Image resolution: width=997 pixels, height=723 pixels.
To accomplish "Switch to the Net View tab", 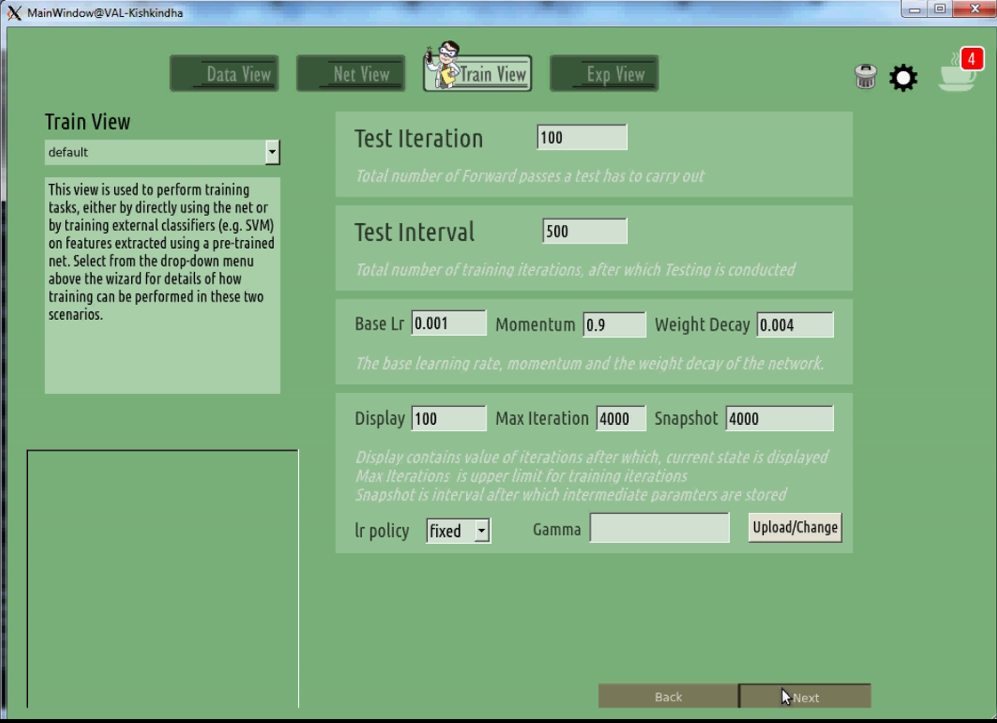I will point(350,74).
